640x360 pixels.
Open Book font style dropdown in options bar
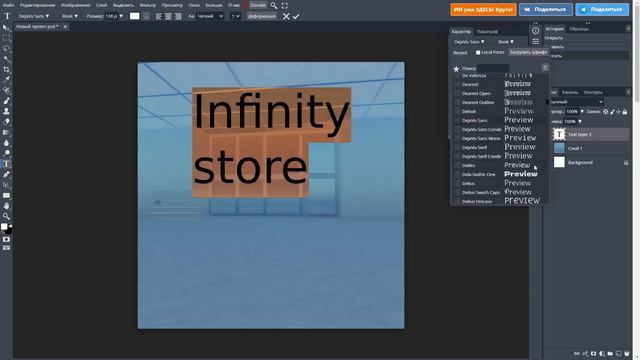70,16
